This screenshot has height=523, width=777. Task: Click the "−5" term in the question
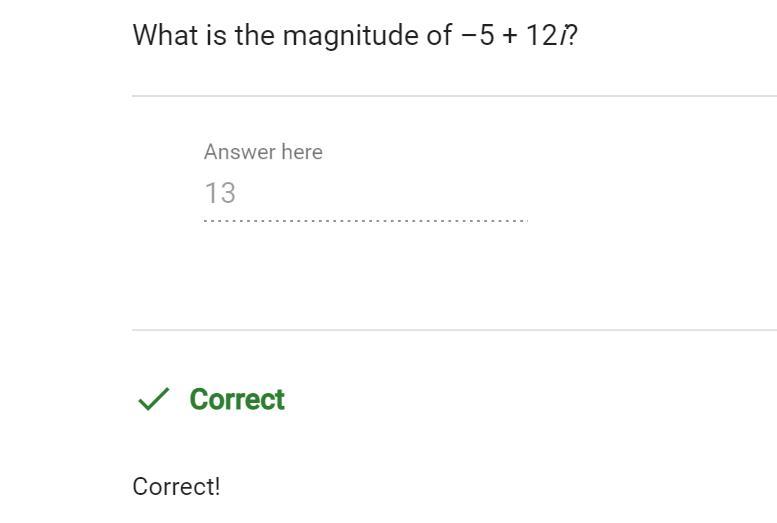pos(479,36)
